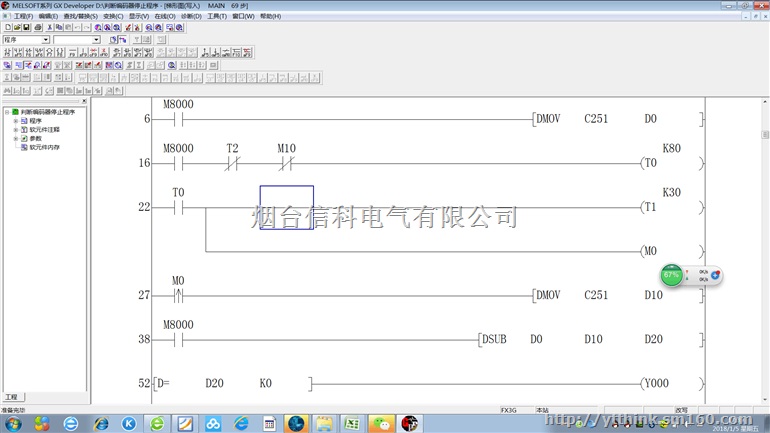Viewport: 770px width, 433px height.
Task: Click the last icon in the top toolbar
Action: [179, 27]
